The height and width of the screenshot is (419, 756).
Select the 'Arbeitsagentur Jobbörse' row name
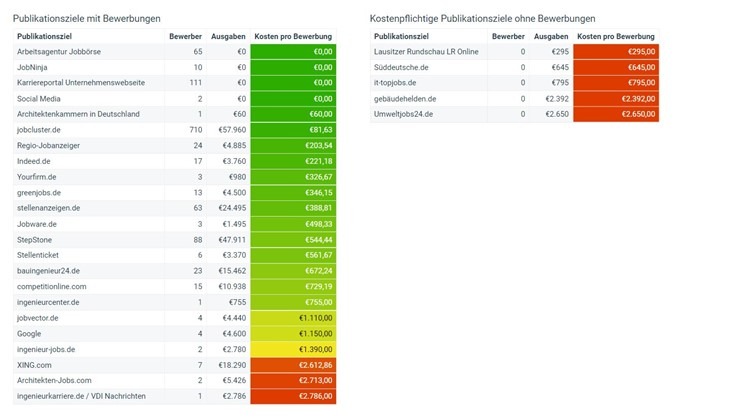pos(59,52)
